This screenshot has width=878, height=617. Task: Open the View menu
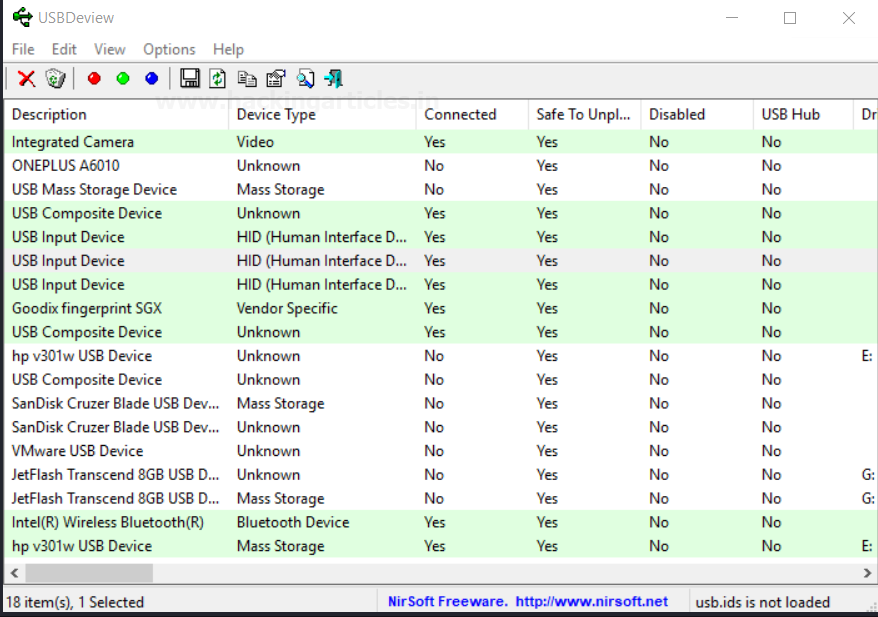tap(110, 49)
